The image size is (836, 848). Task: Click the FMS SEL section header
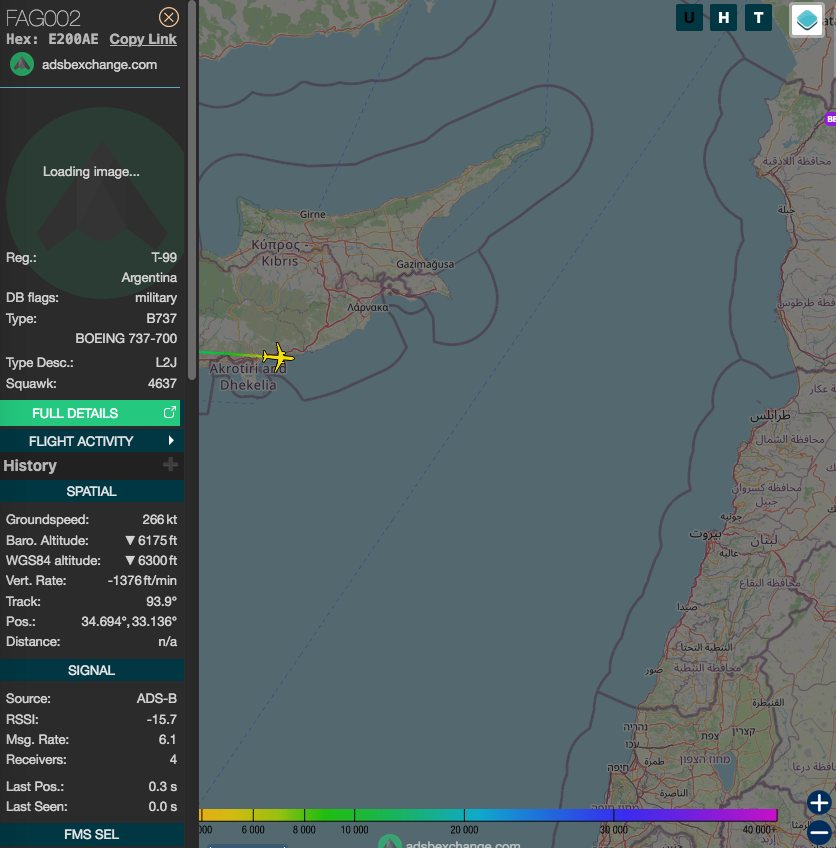(x=91, y=834)
